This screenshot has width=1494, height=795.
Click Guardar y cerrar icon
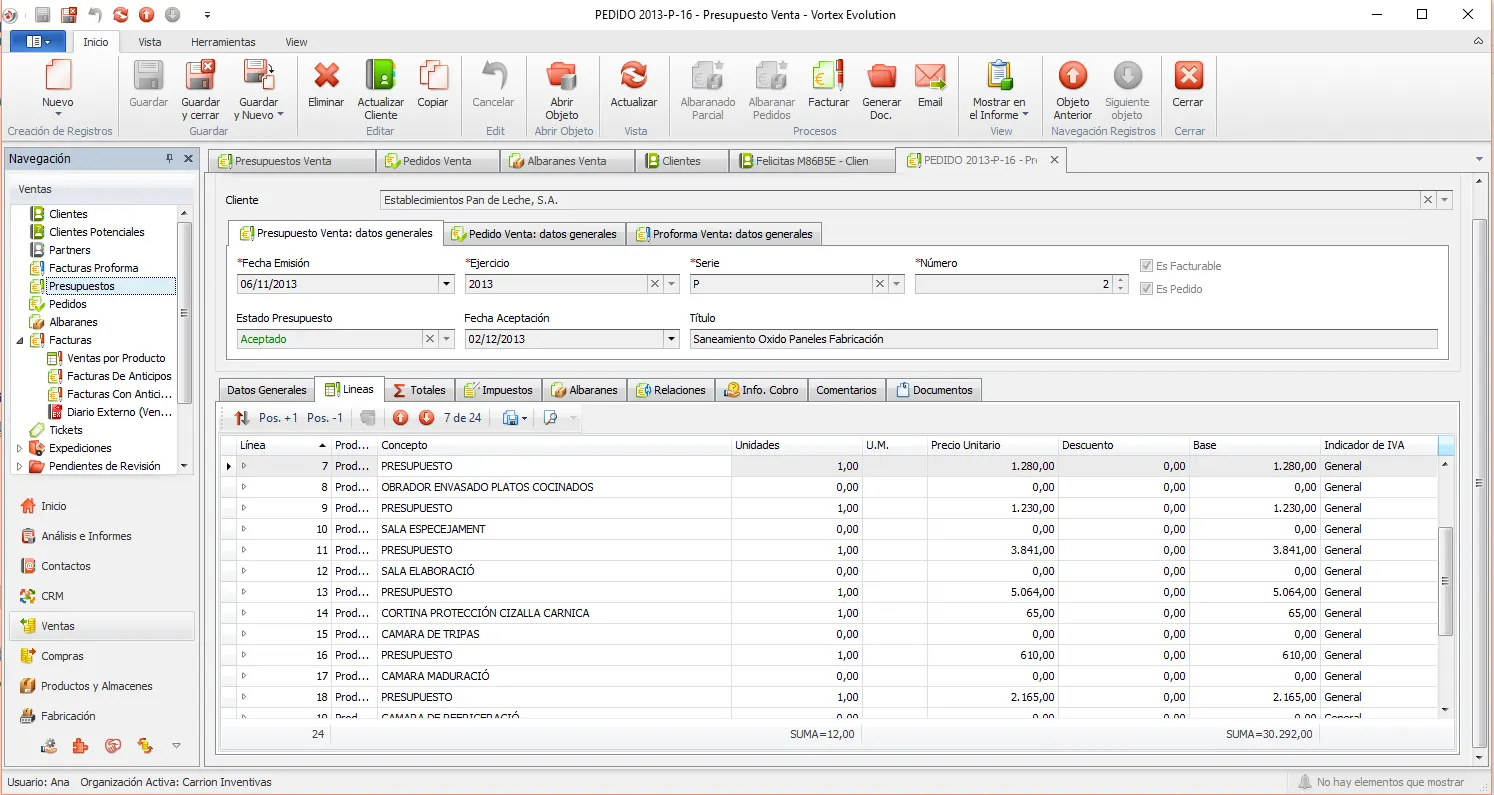coord(201,76)
